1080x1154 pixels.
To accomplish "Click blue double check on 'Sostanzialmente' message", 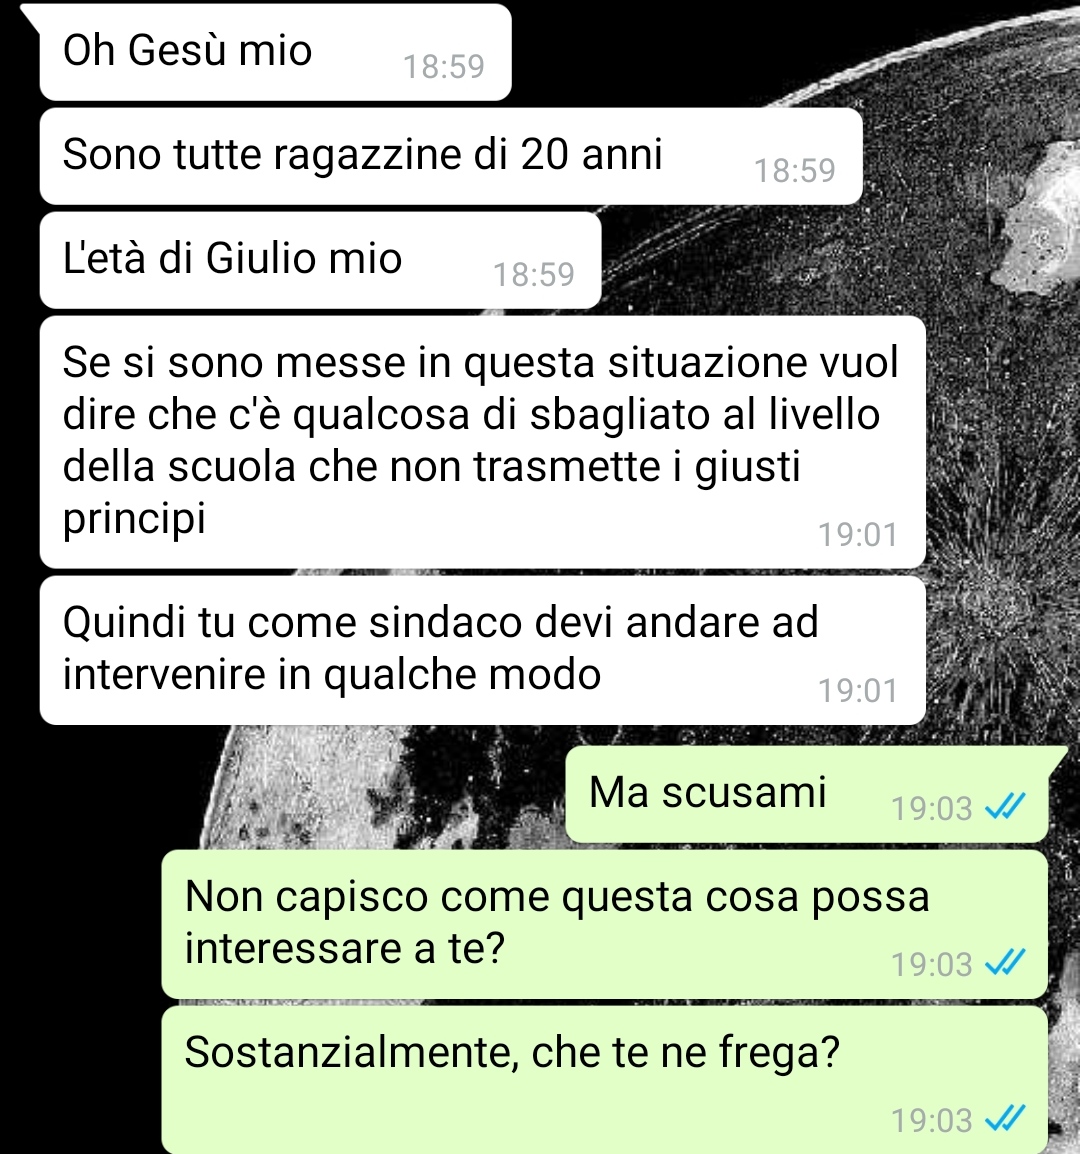I will pyautogui.click(x=1005, y=1119).
